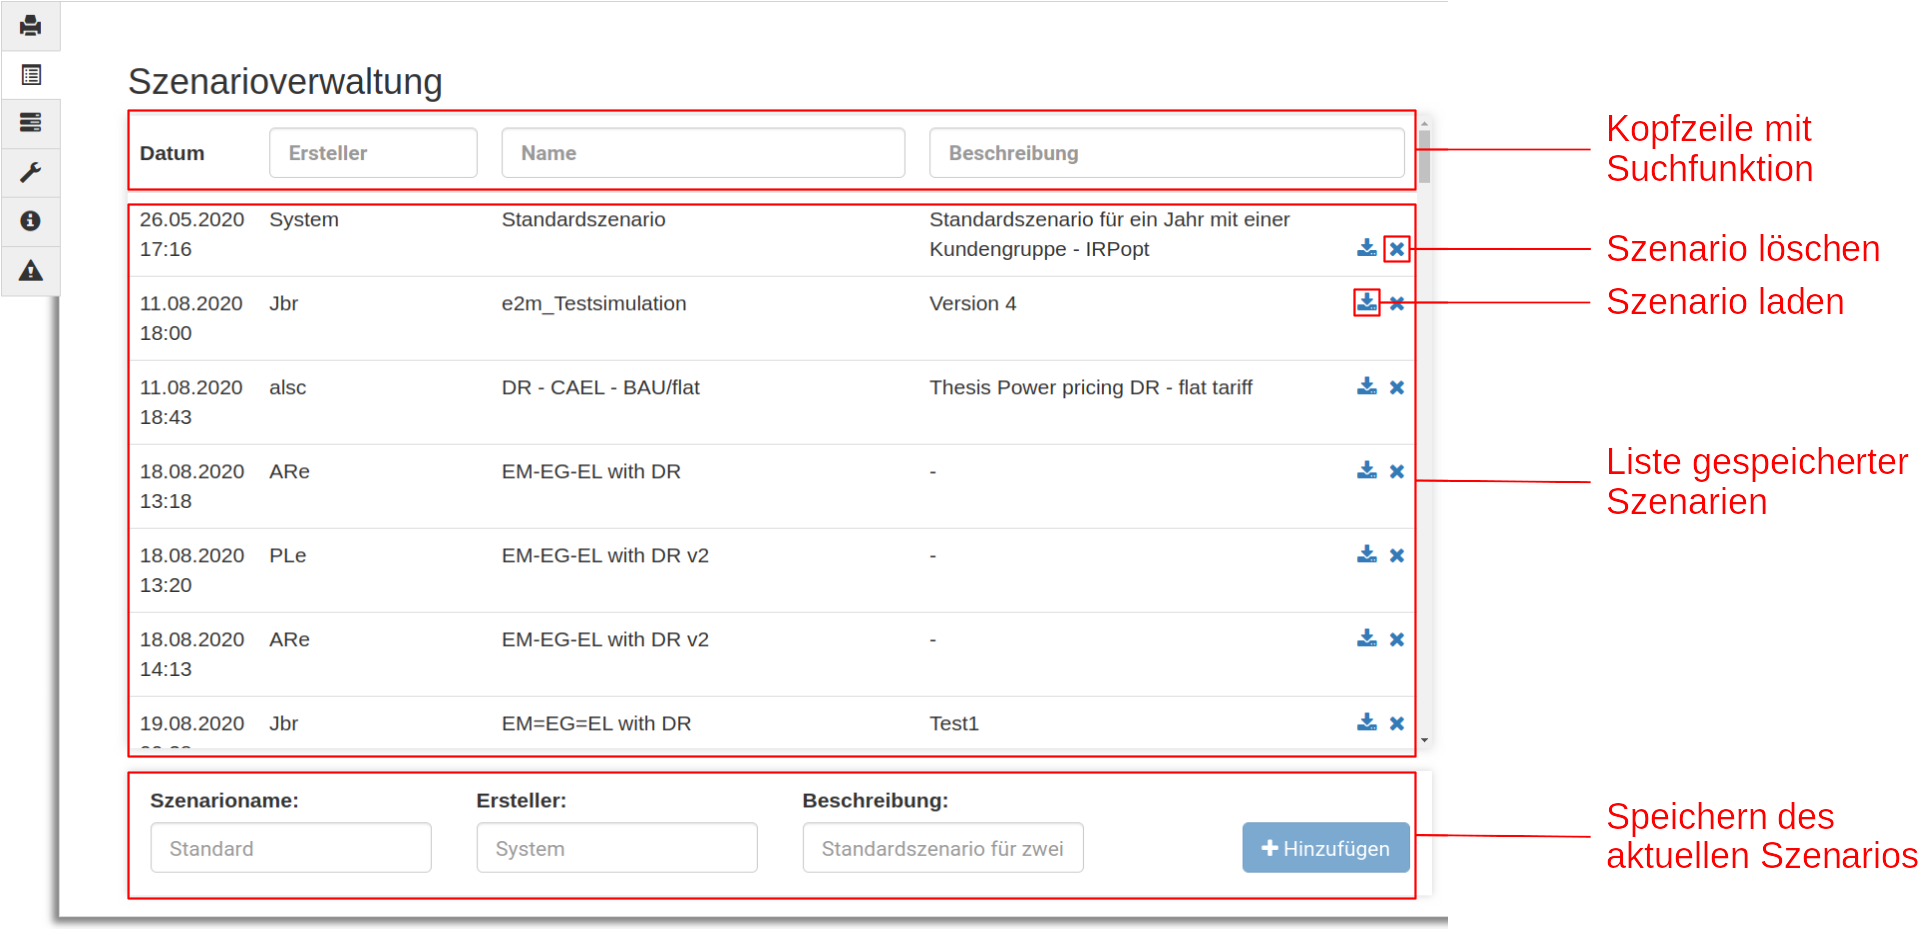Image resolution: width=1919 pixels, height=929 pixels.
Task: Load the EM=EG=EL with DR scenario
Action: (x=1367, y=722)
